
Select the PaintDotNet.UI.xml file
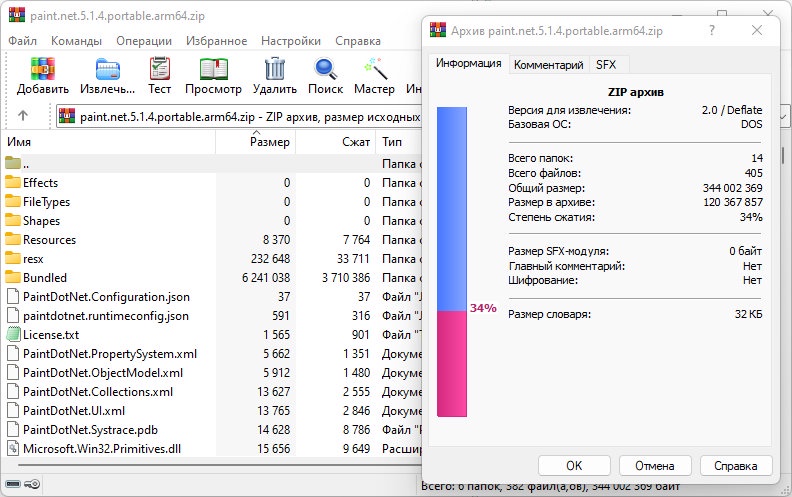74,411
